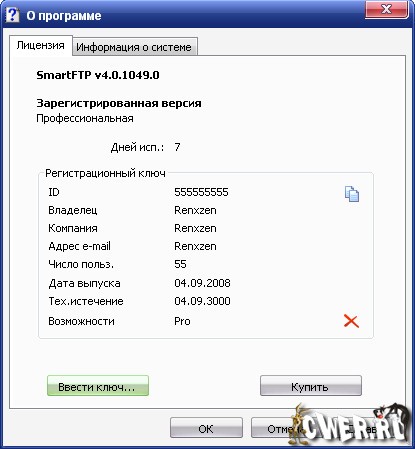The width and height of the screenshot is (415, 449).
Task: Switch to the Лицензия tab
Action: coord(40,45)
